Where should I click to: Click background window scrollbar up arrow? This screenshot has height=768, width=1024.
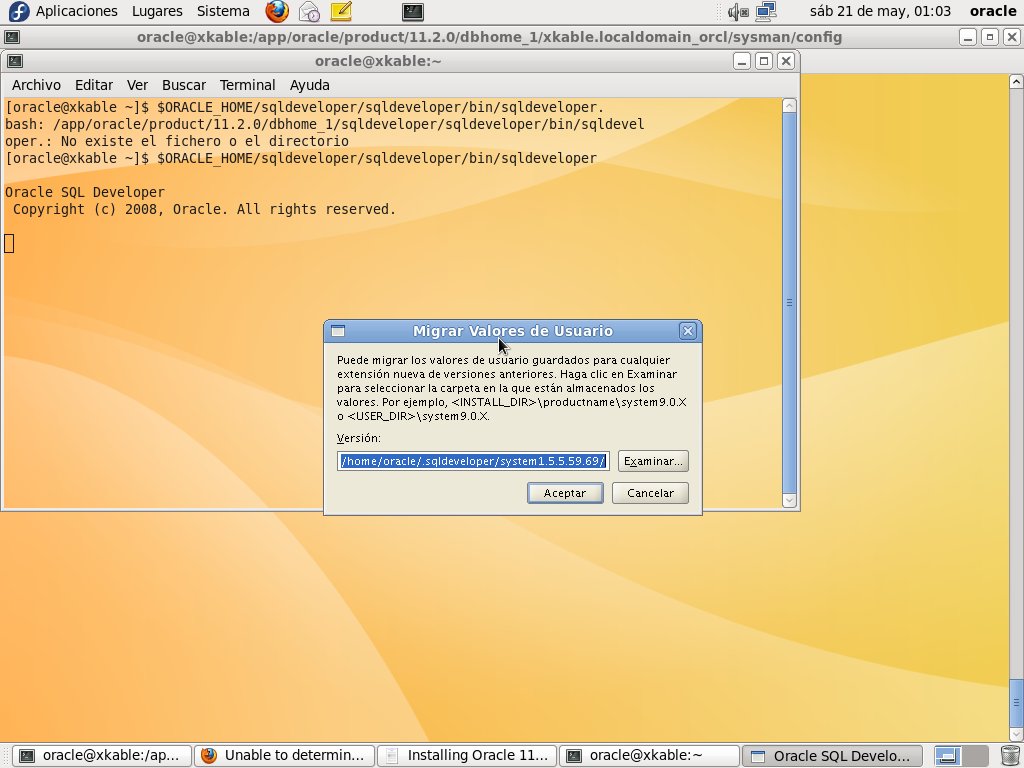[x=1016, y=82]
